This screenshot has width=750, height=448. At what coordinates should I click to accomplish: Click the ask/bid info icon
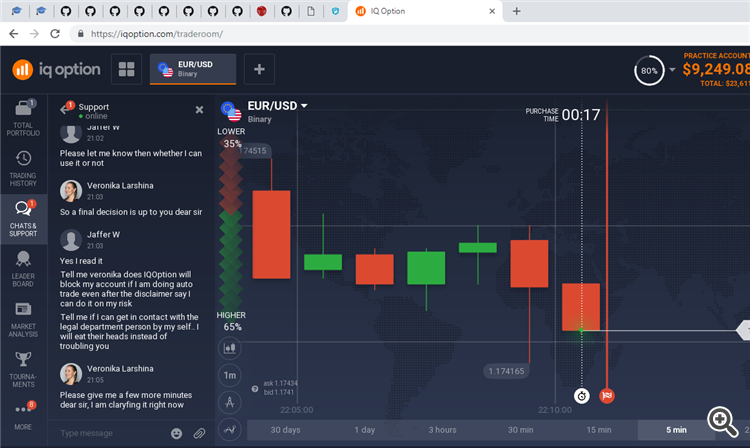coord(255,389)
